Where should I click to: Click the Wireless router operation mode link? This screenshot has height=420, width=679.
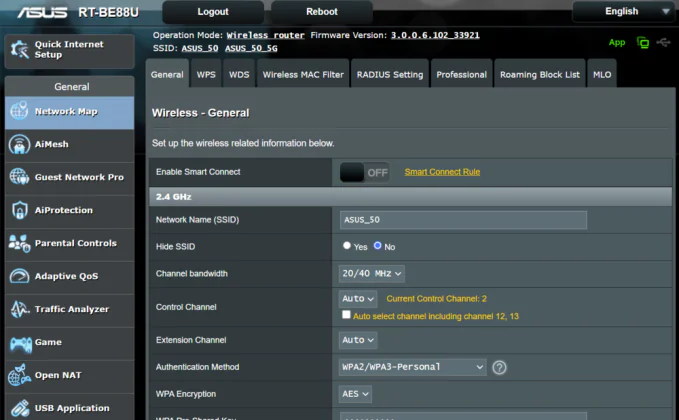(265, 36)
